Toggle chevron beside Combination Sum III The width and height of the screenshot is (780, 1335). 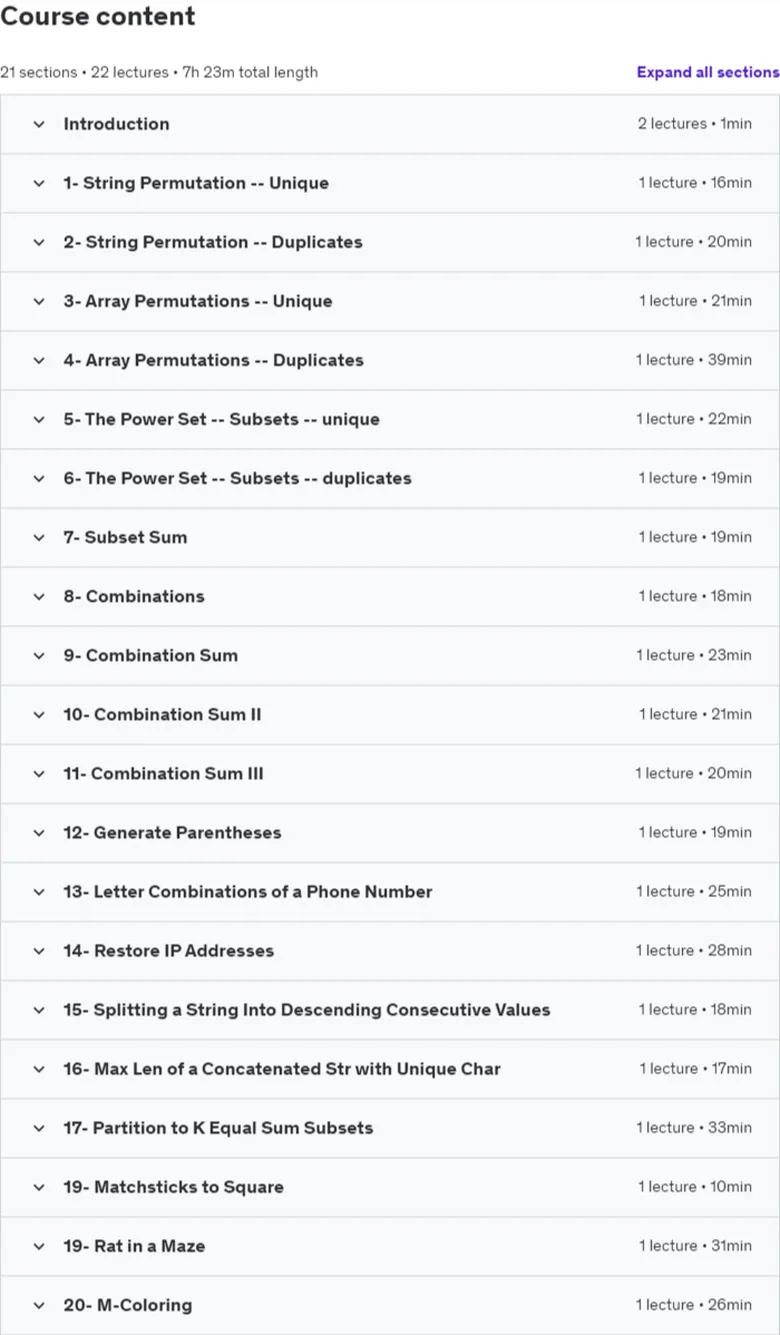[x=39, y=773]
